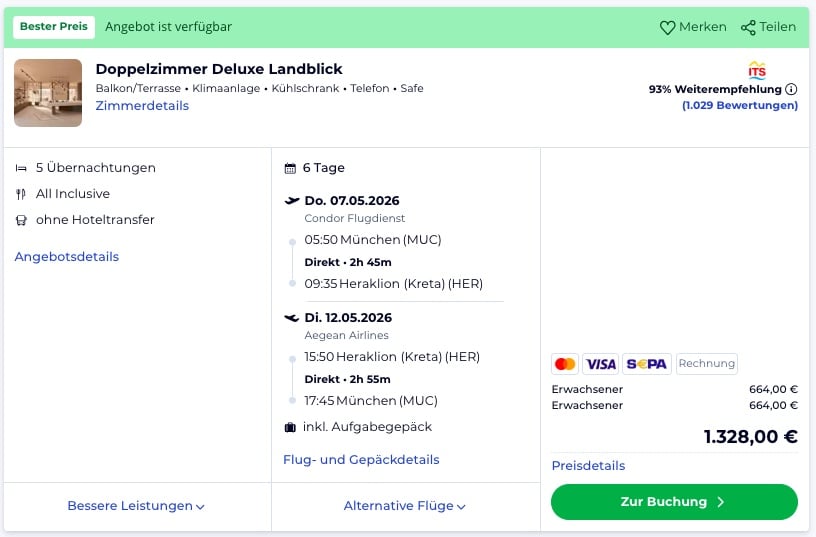Open the 1.029 Bewertungen reviews link
Viewport: 816px width, 537px height.
[740, 106]
